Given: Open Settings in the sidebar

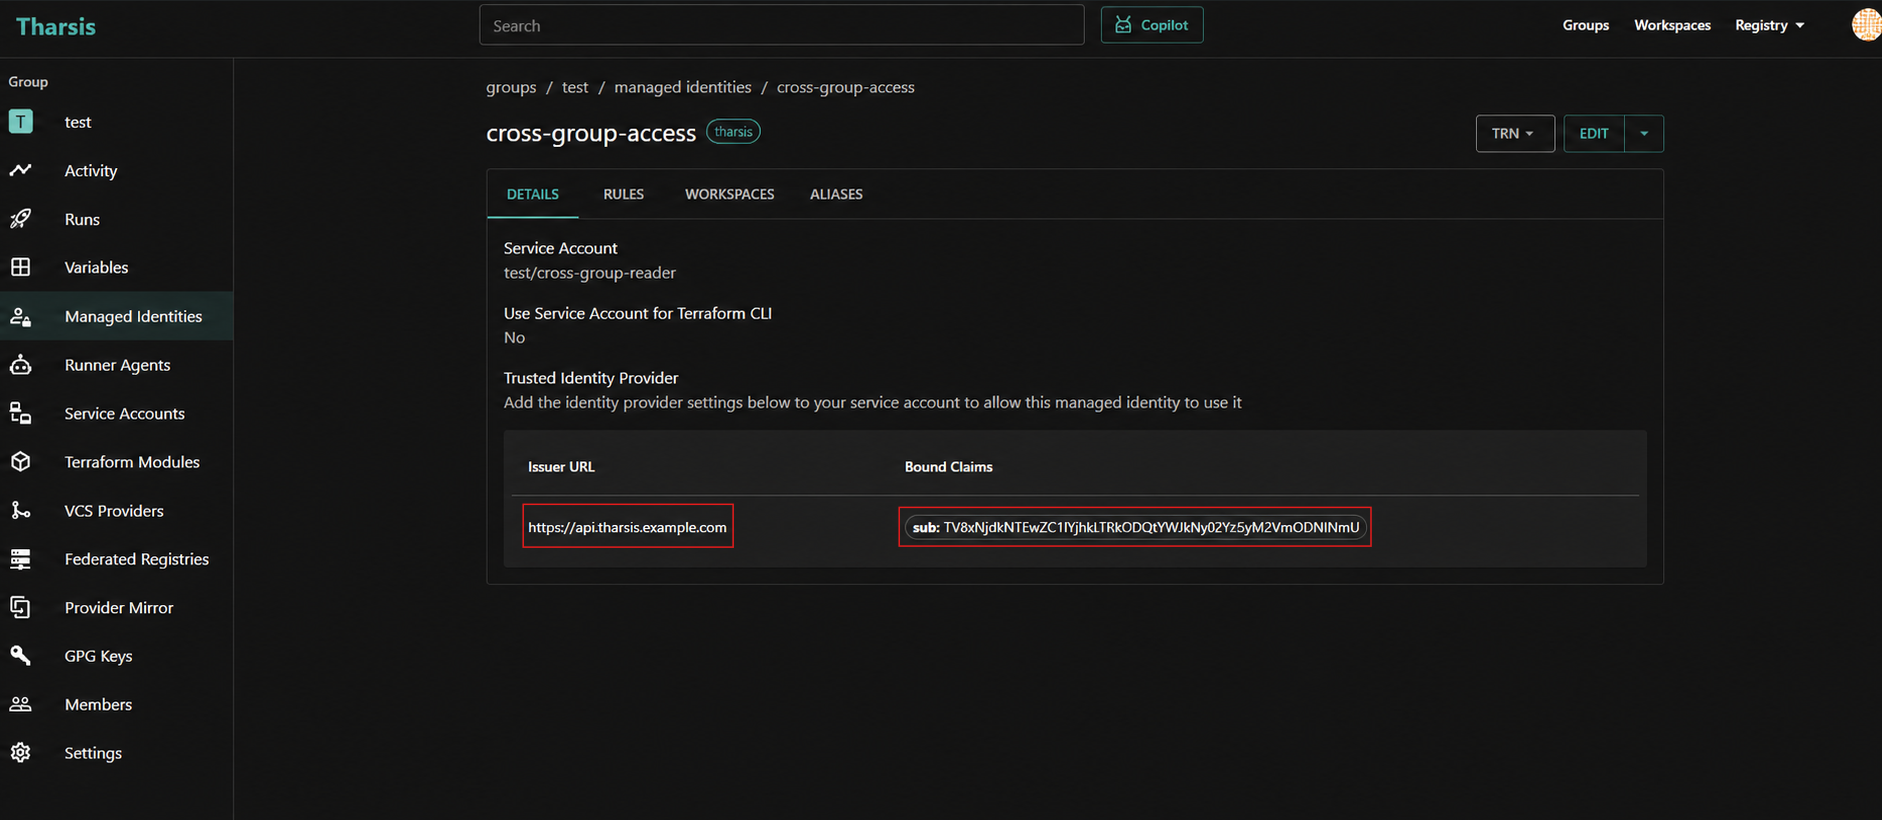Looking at the screenshot, I should click(x=117, y=753).
